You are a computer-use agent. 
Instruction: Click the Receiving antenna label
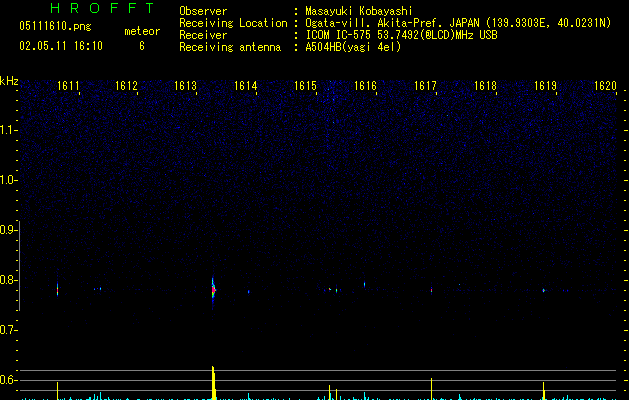[x=230, y=47]
